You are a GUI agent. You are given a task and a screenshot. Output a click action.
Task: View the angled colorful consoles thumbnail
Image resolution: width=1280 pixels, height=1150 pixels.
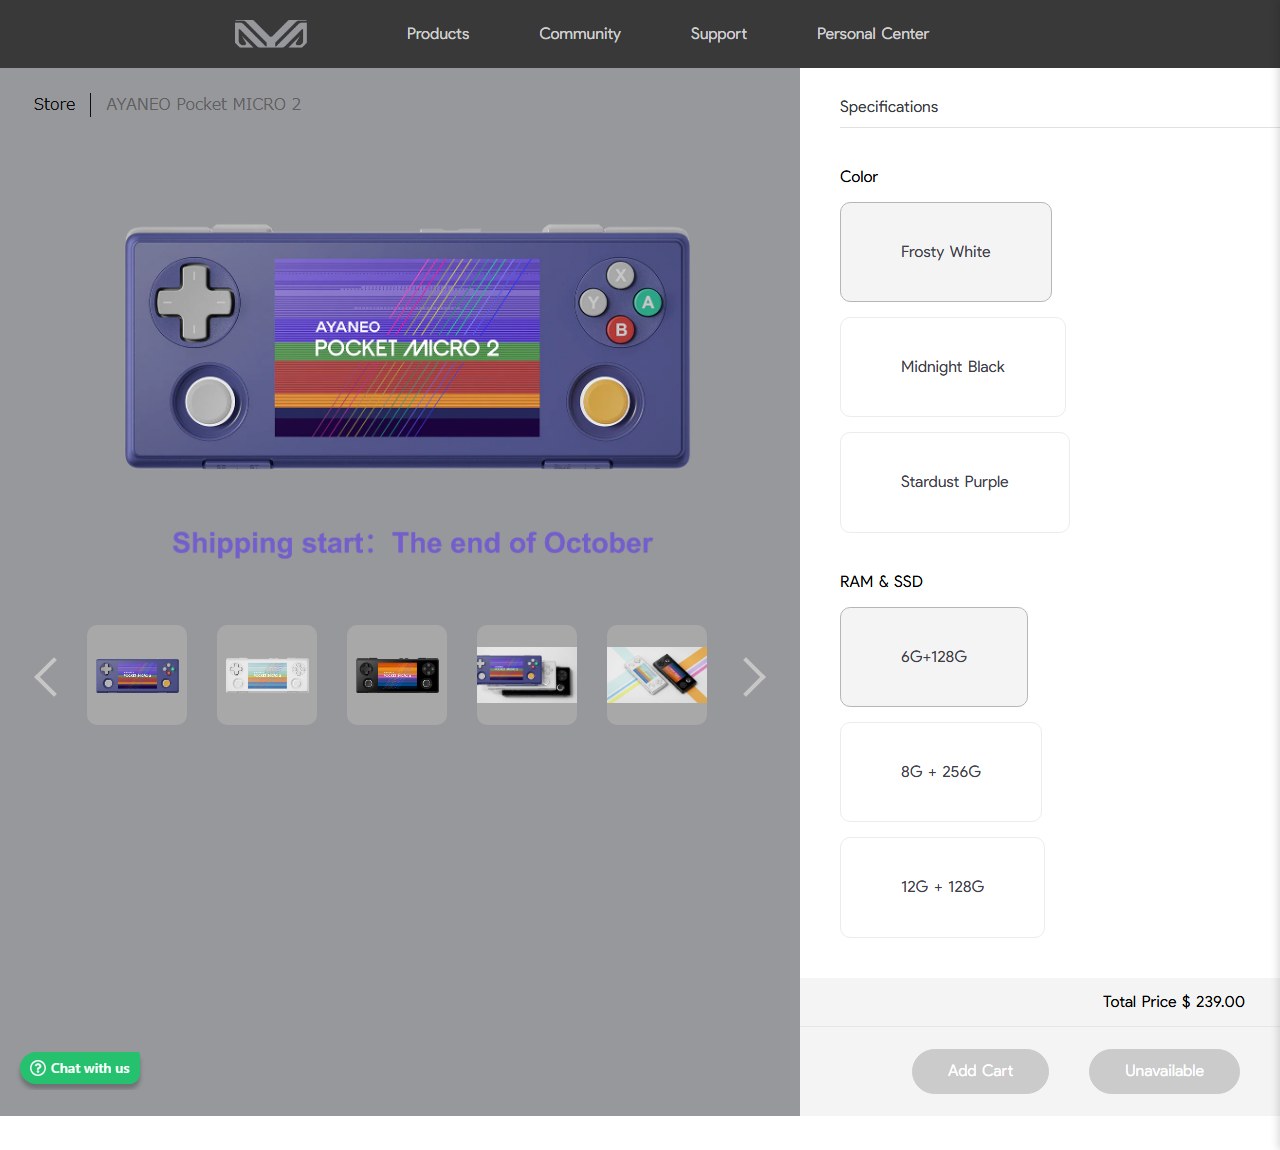pyautogui.click(x=657, y=675)
